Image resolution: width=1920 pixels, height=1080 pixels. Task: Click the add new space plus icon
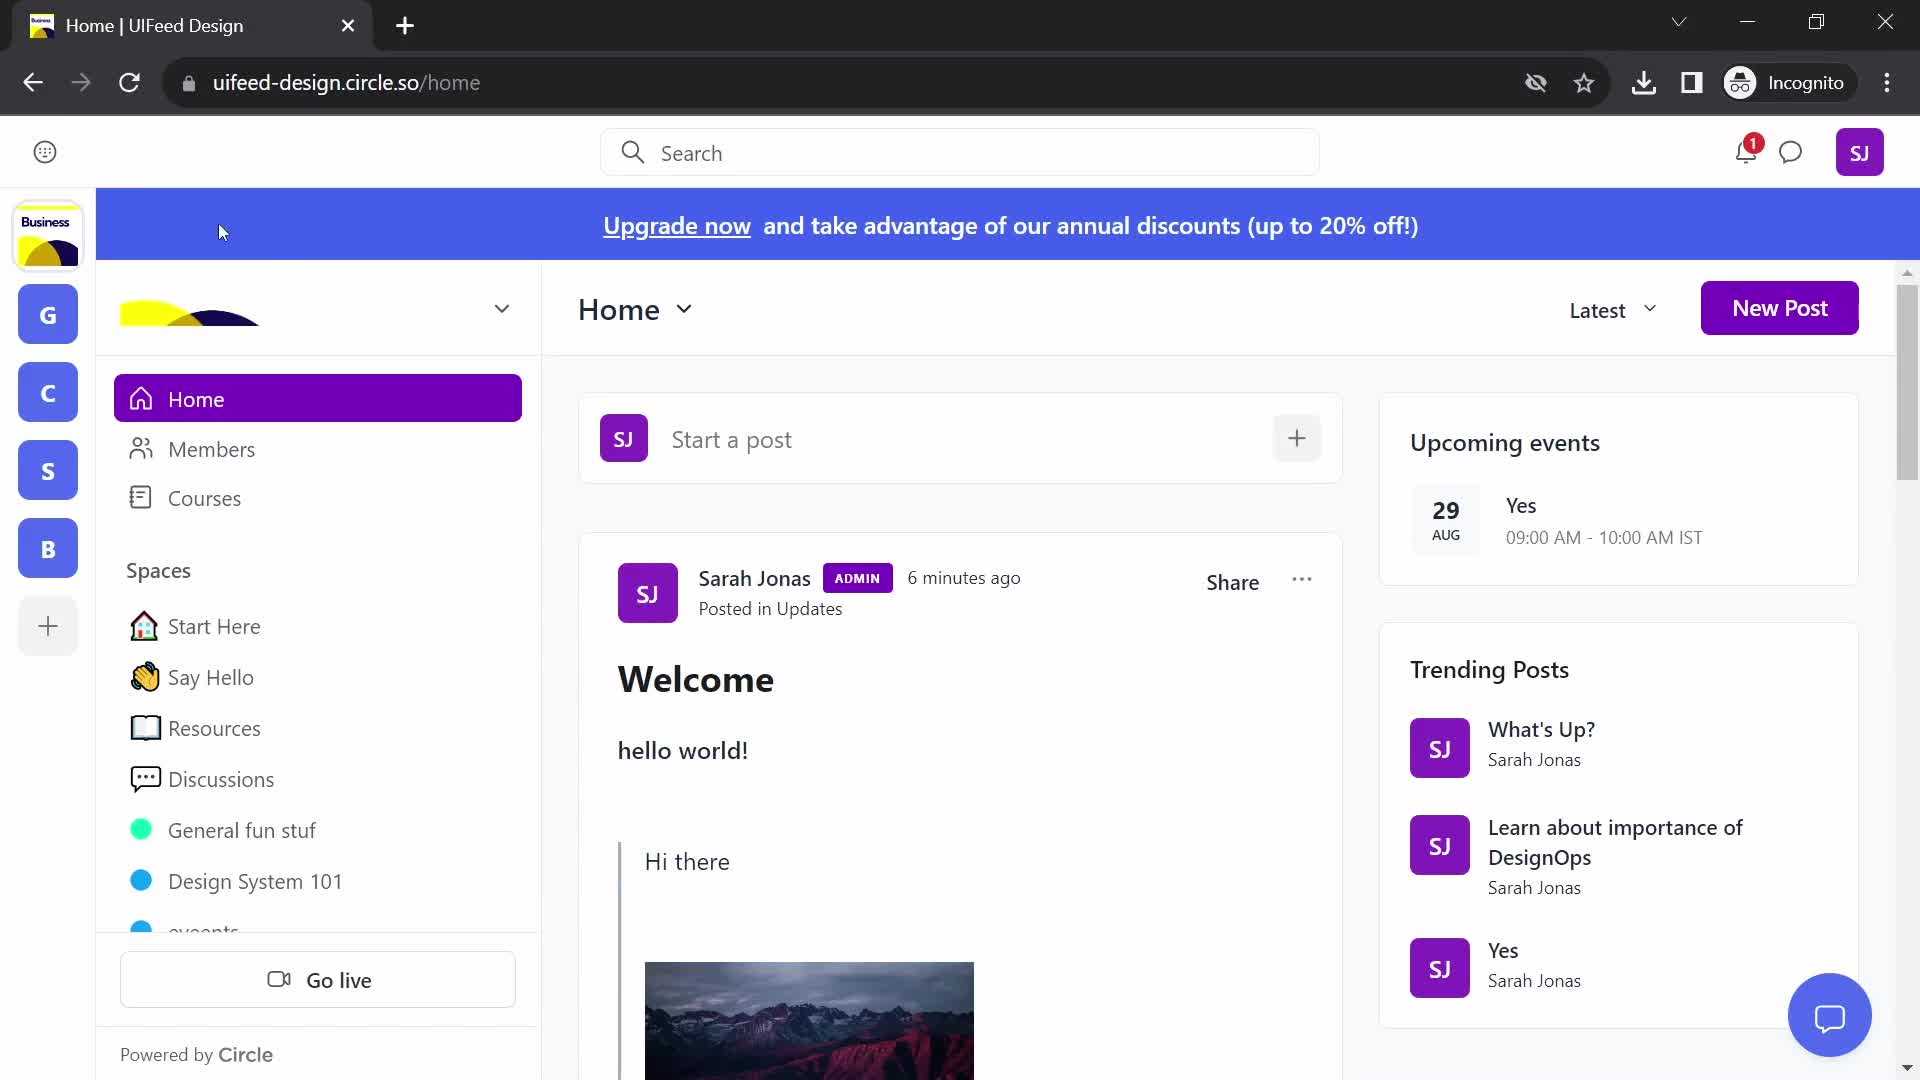pos(47,626)
